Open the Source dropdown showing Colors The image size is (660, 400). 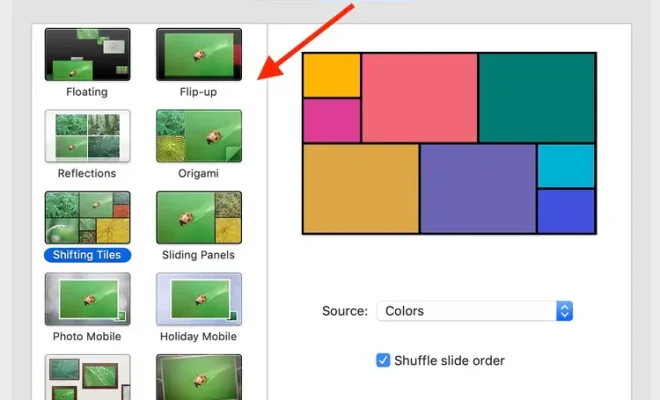coord(474,311)
